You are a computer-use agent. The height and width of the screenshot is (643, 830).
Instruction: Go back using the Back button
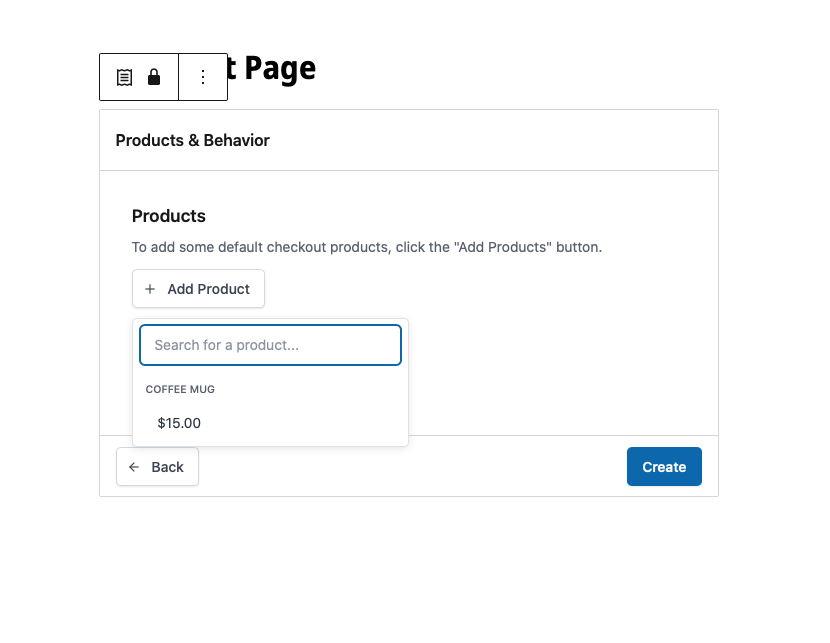pyautogui.click(x=157, y=467)
